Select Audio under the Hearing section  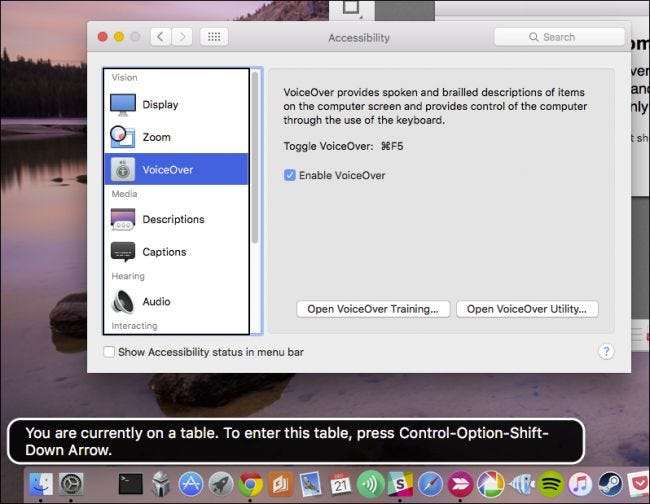click(156, 301)
